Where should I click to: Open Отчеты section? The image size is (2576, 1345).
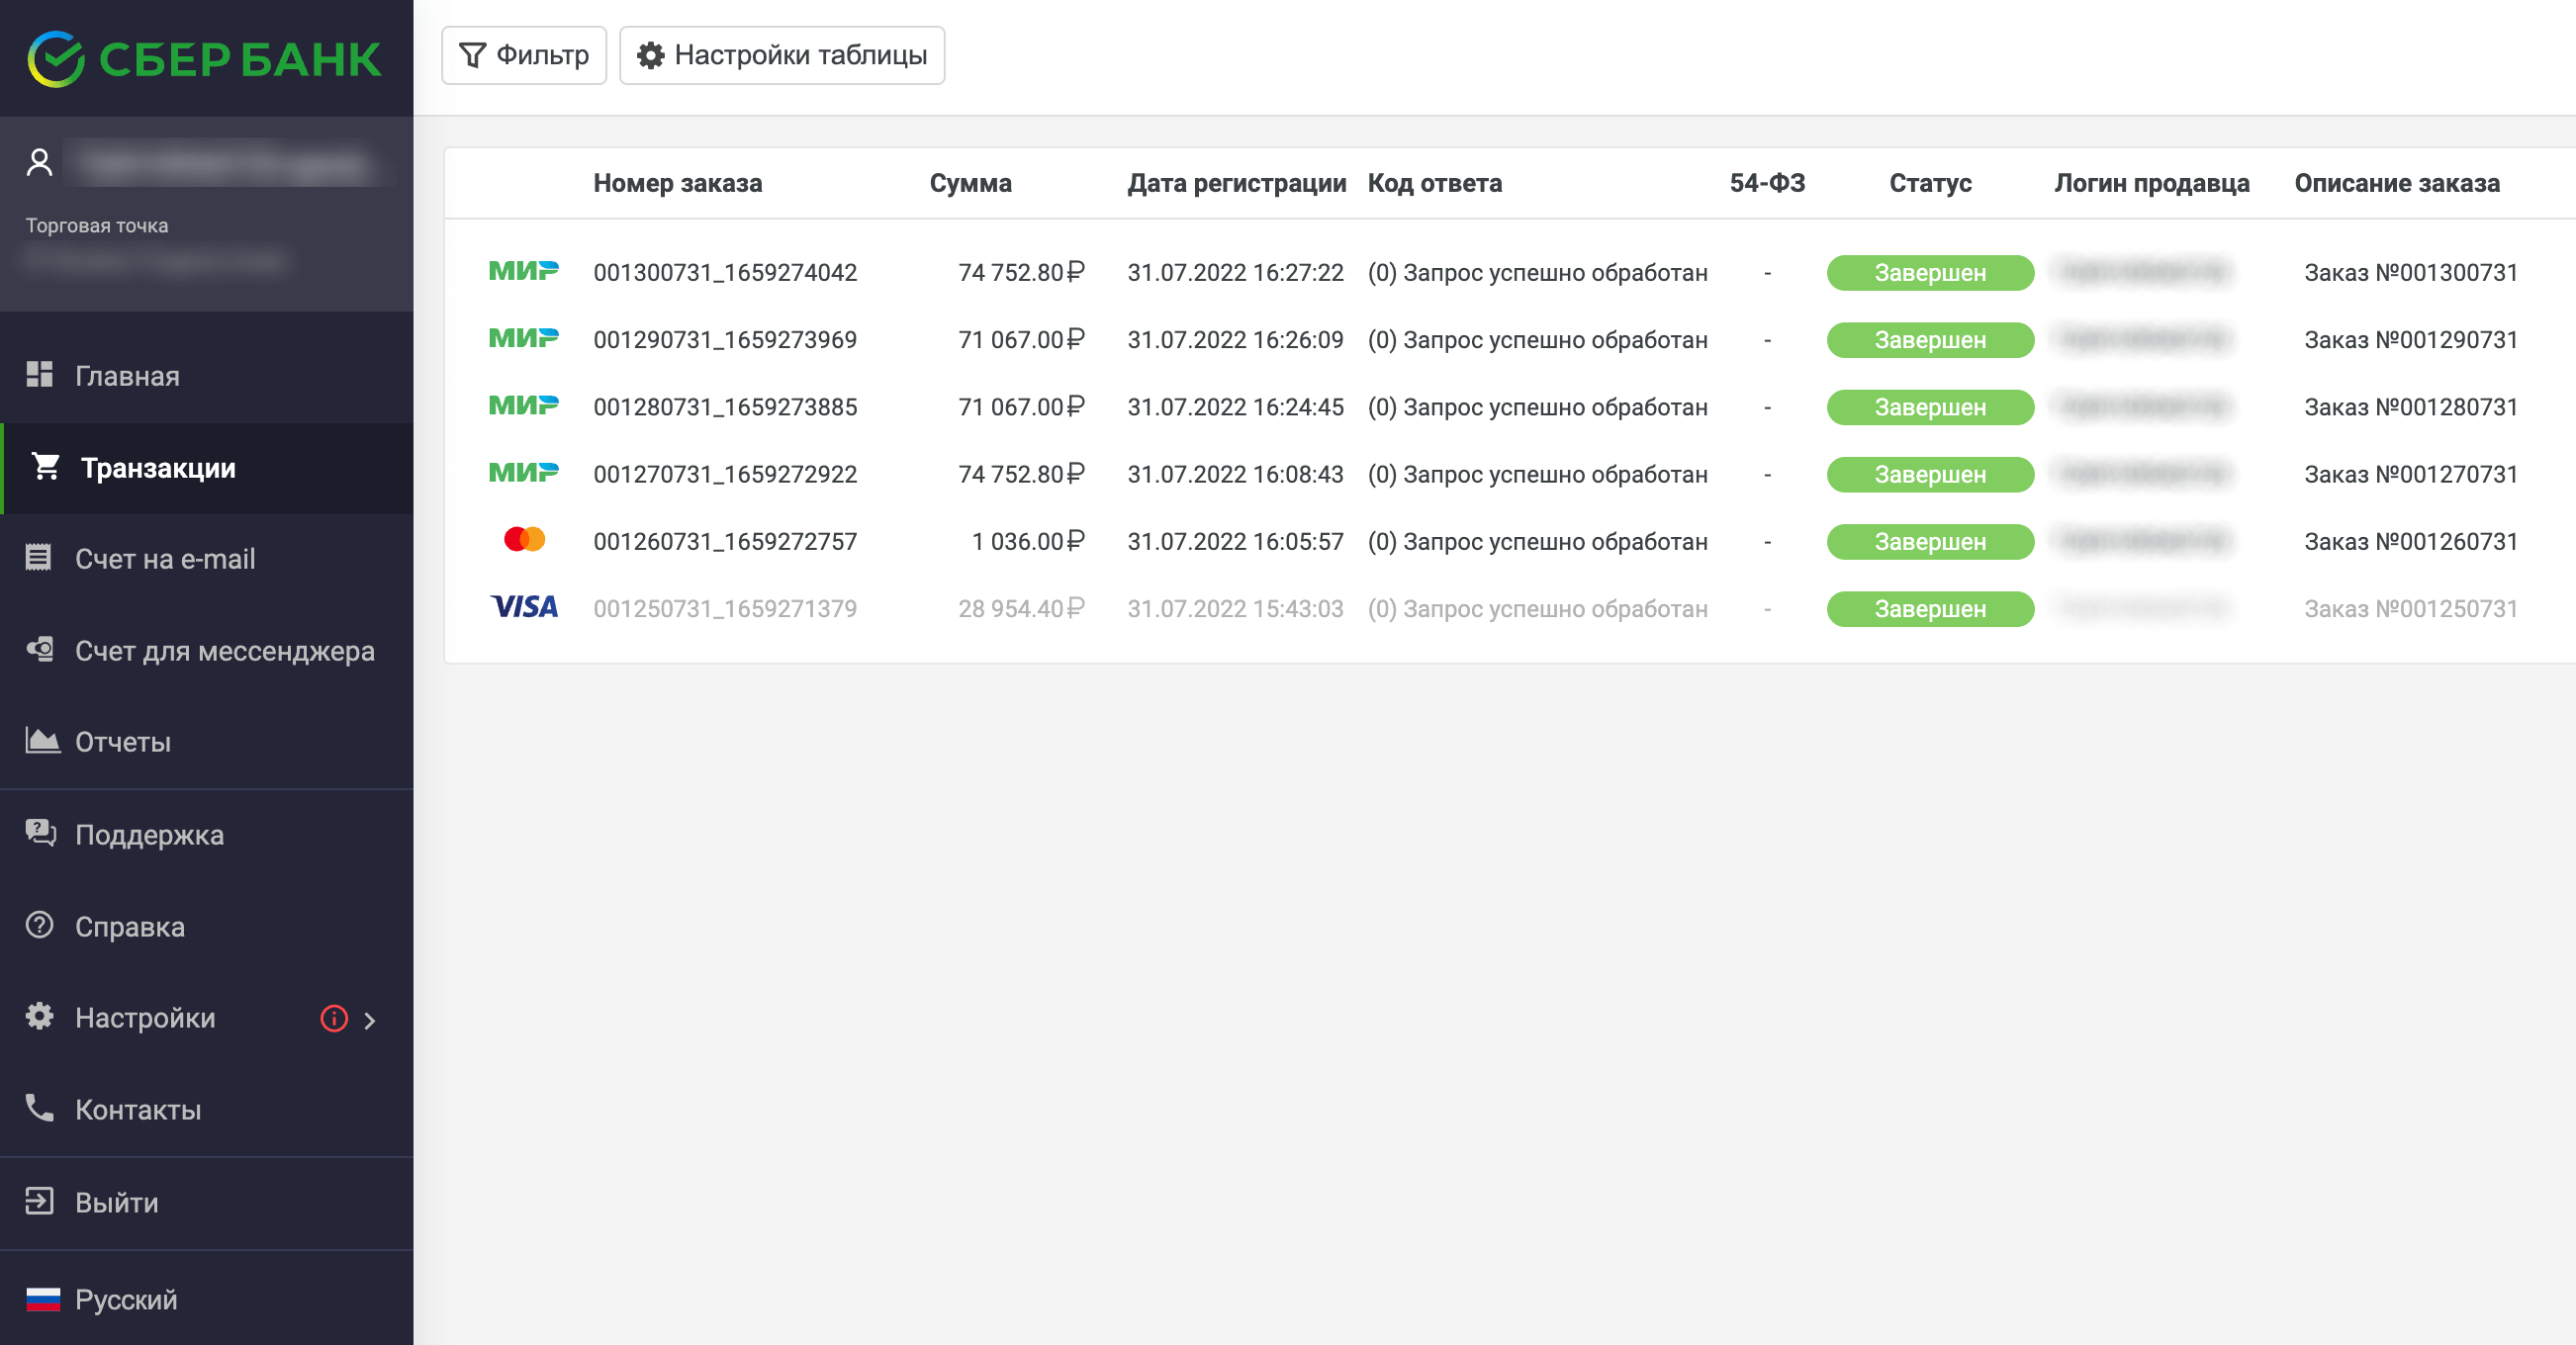206,742
